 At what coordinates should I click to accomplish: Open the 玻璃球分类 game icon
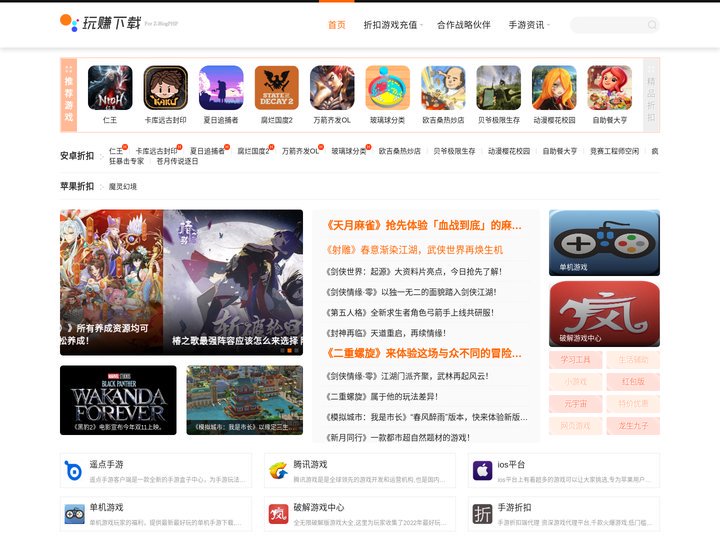tap(388, 88)
